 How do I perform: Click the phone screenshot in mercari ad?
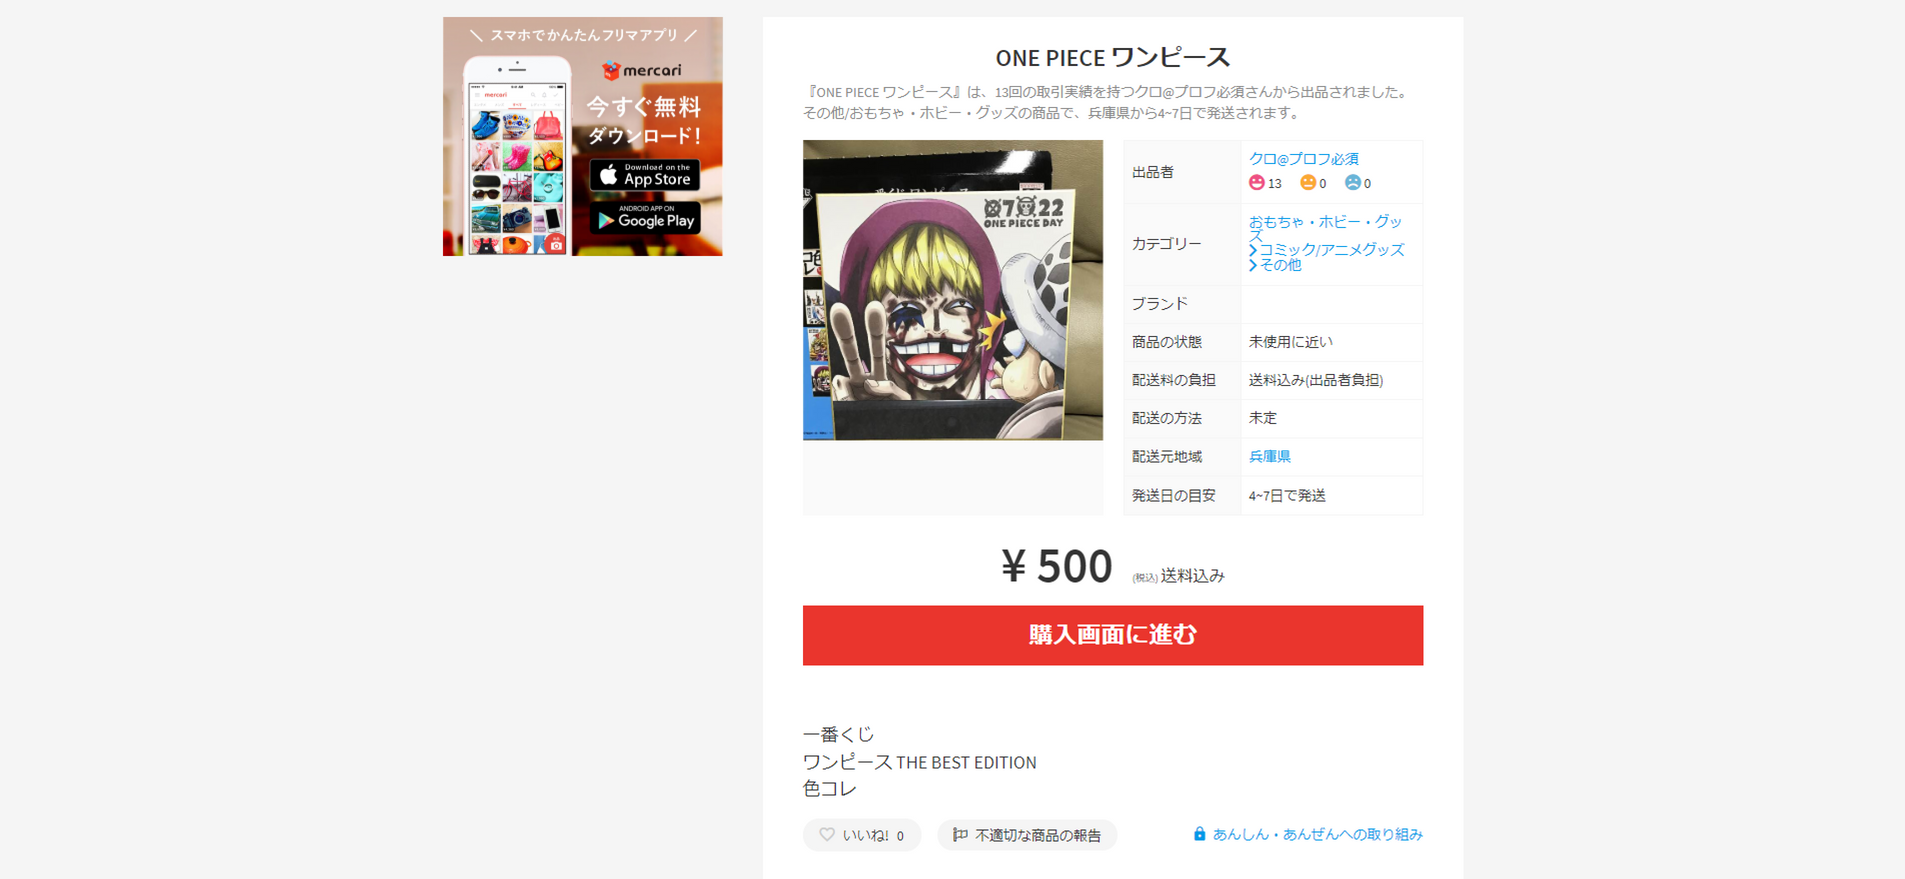518,158
